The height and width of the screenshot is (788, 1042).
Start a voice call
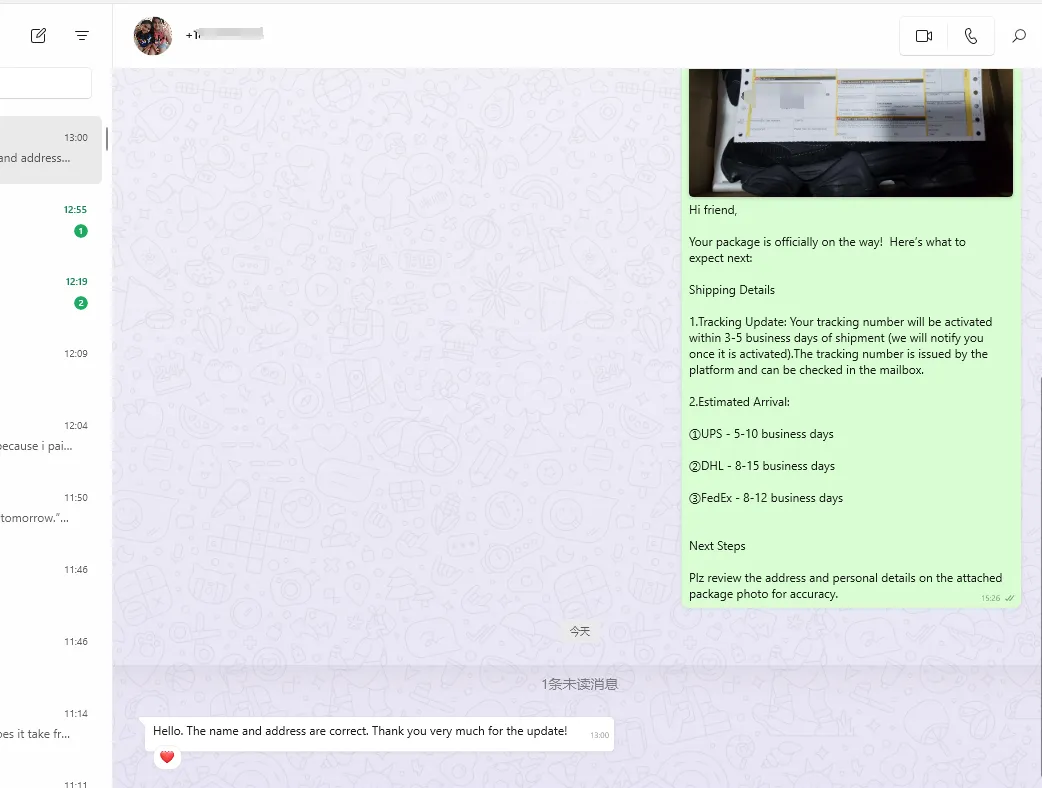pos(970,36)
